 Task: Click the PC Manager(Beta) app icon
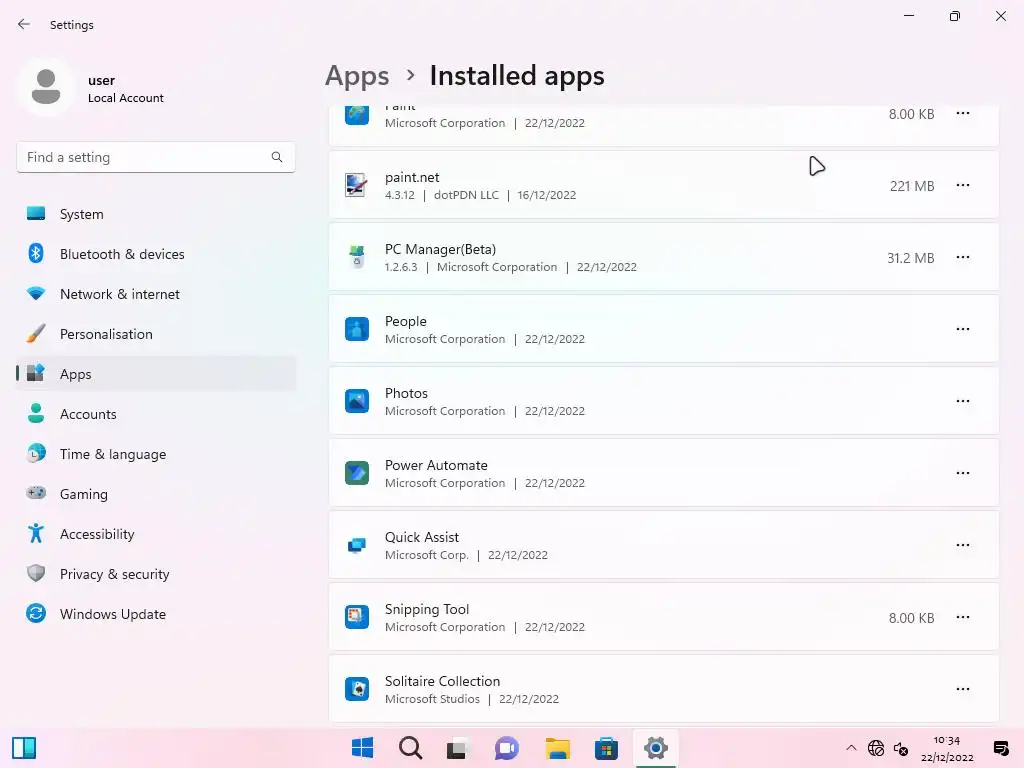(357, 257)
